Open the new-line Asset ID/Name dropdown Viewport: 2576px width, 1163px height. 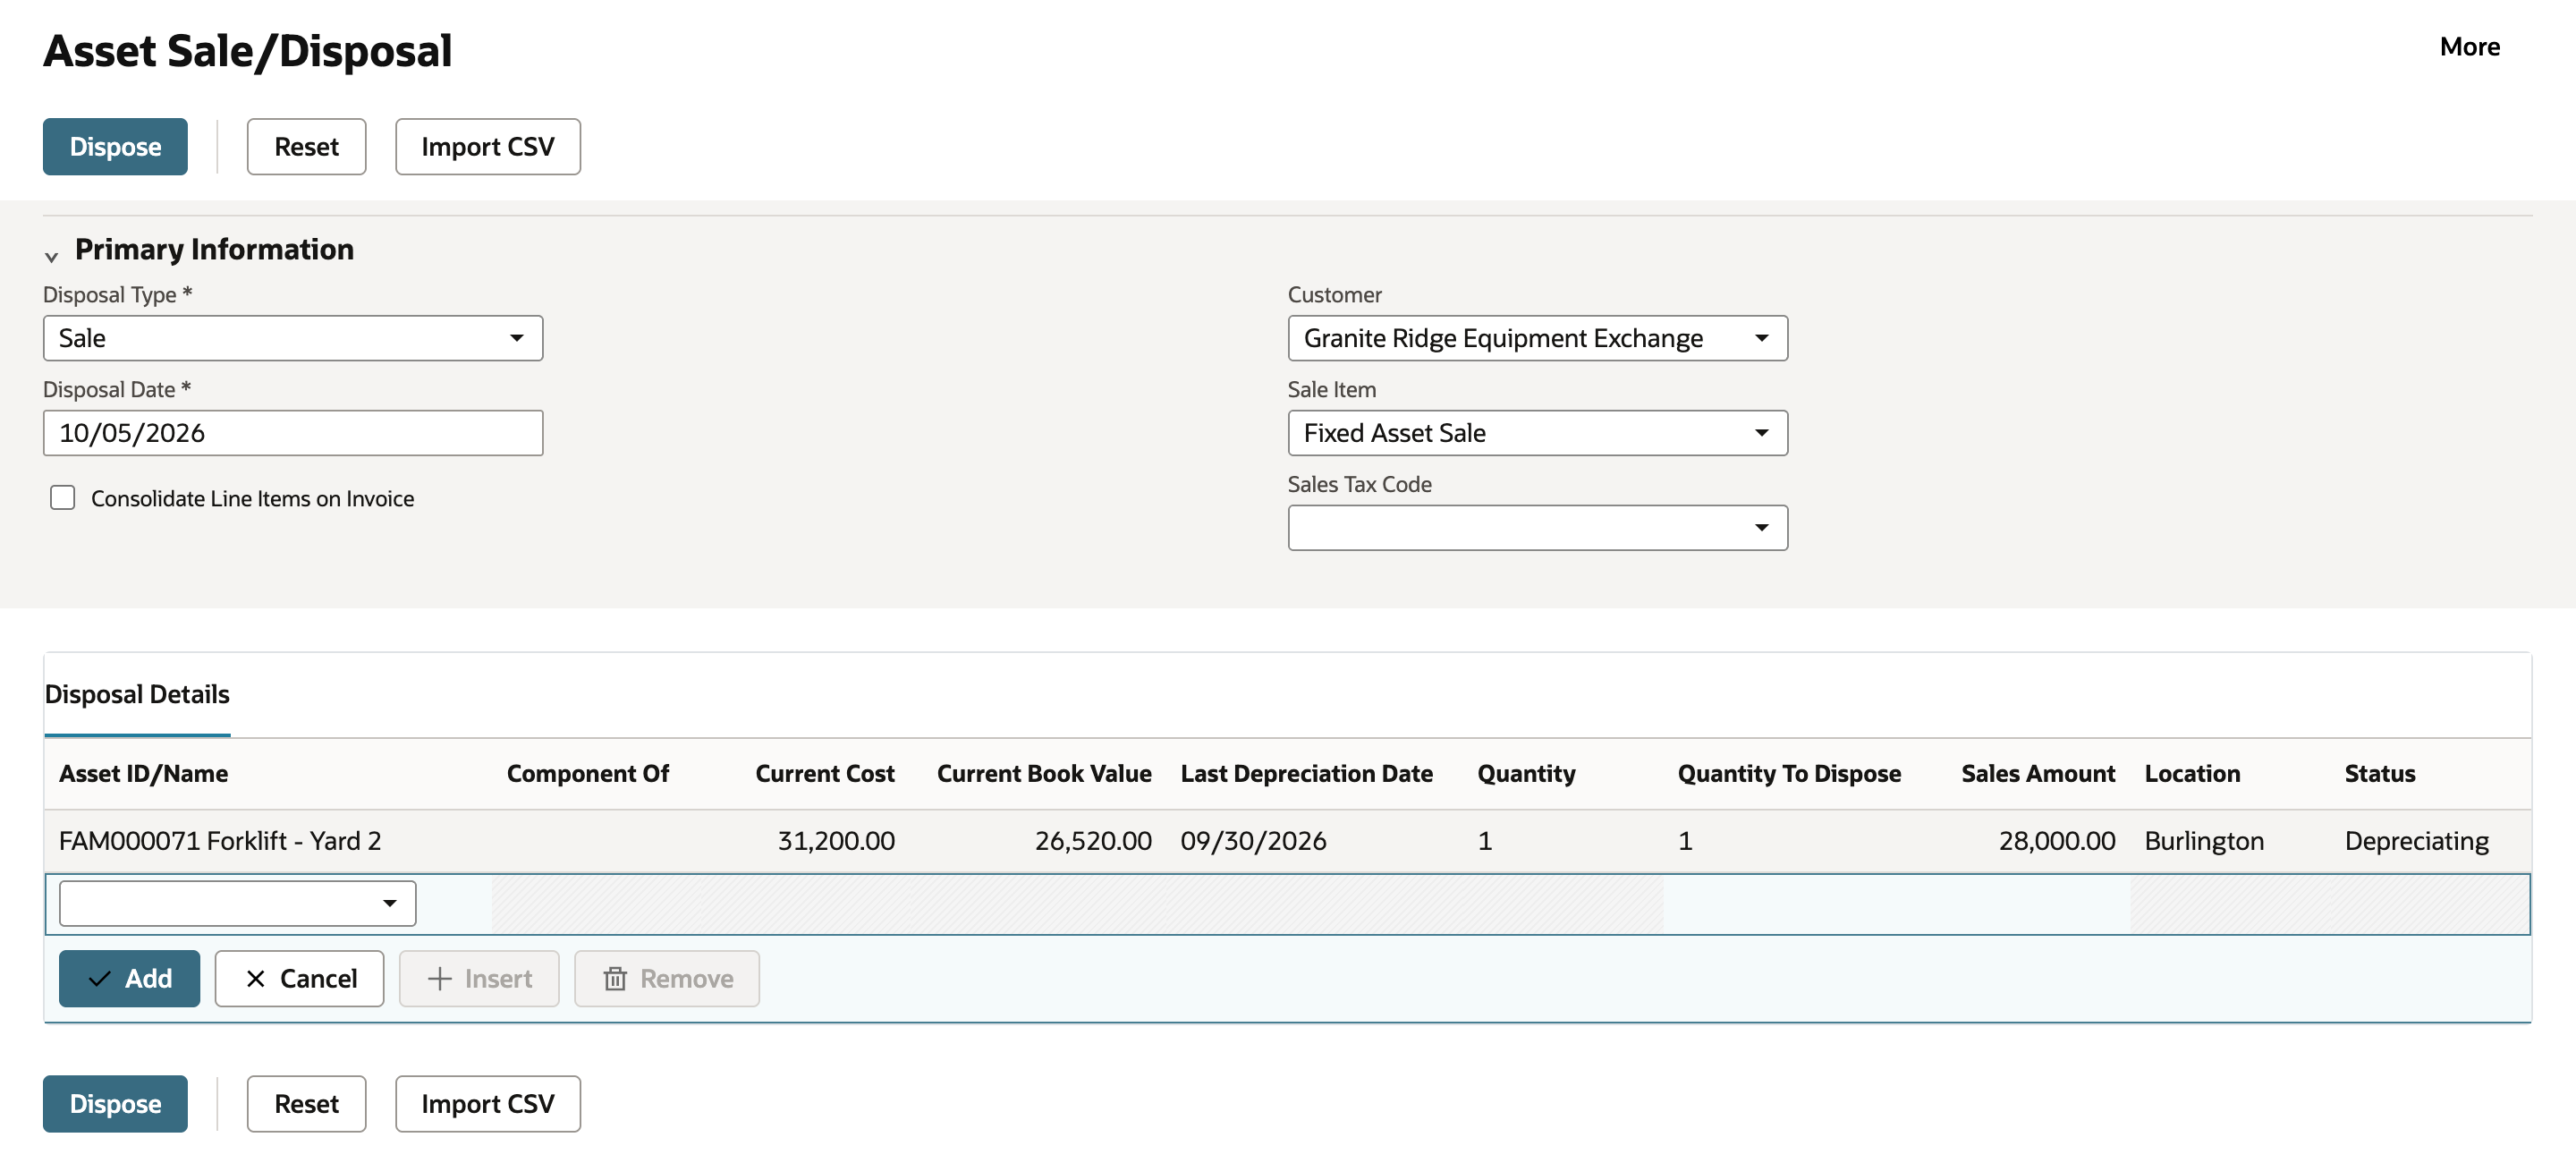click(x=237, y=903)
